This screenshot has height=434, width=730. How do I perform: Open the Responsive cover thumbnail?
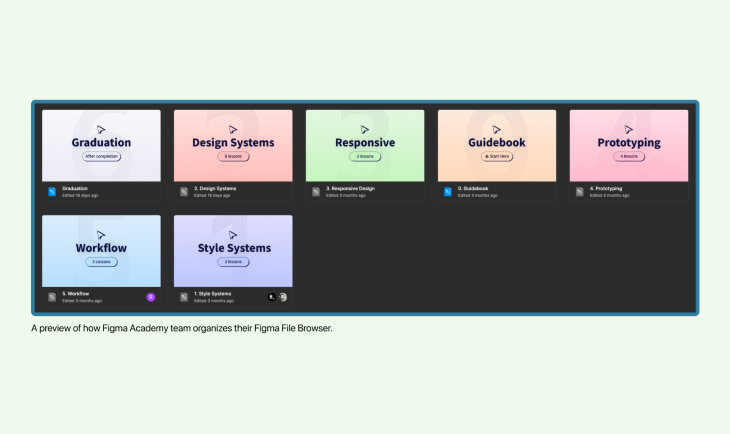365,146
